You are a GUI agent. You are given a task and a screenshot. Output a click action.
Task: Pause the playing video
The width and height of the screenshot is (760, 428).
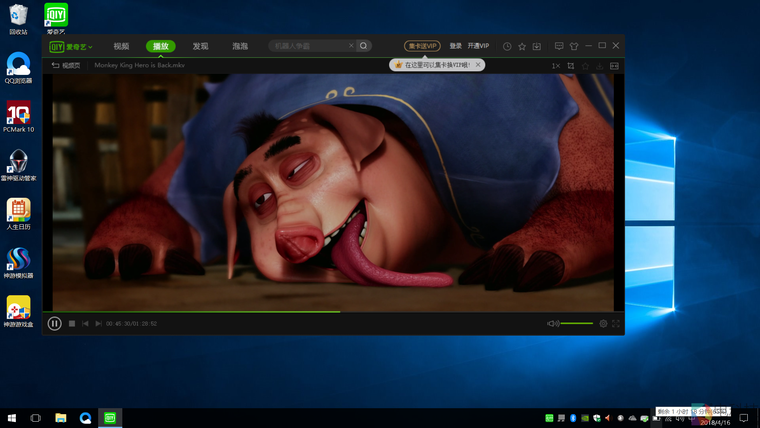[55, 323]
